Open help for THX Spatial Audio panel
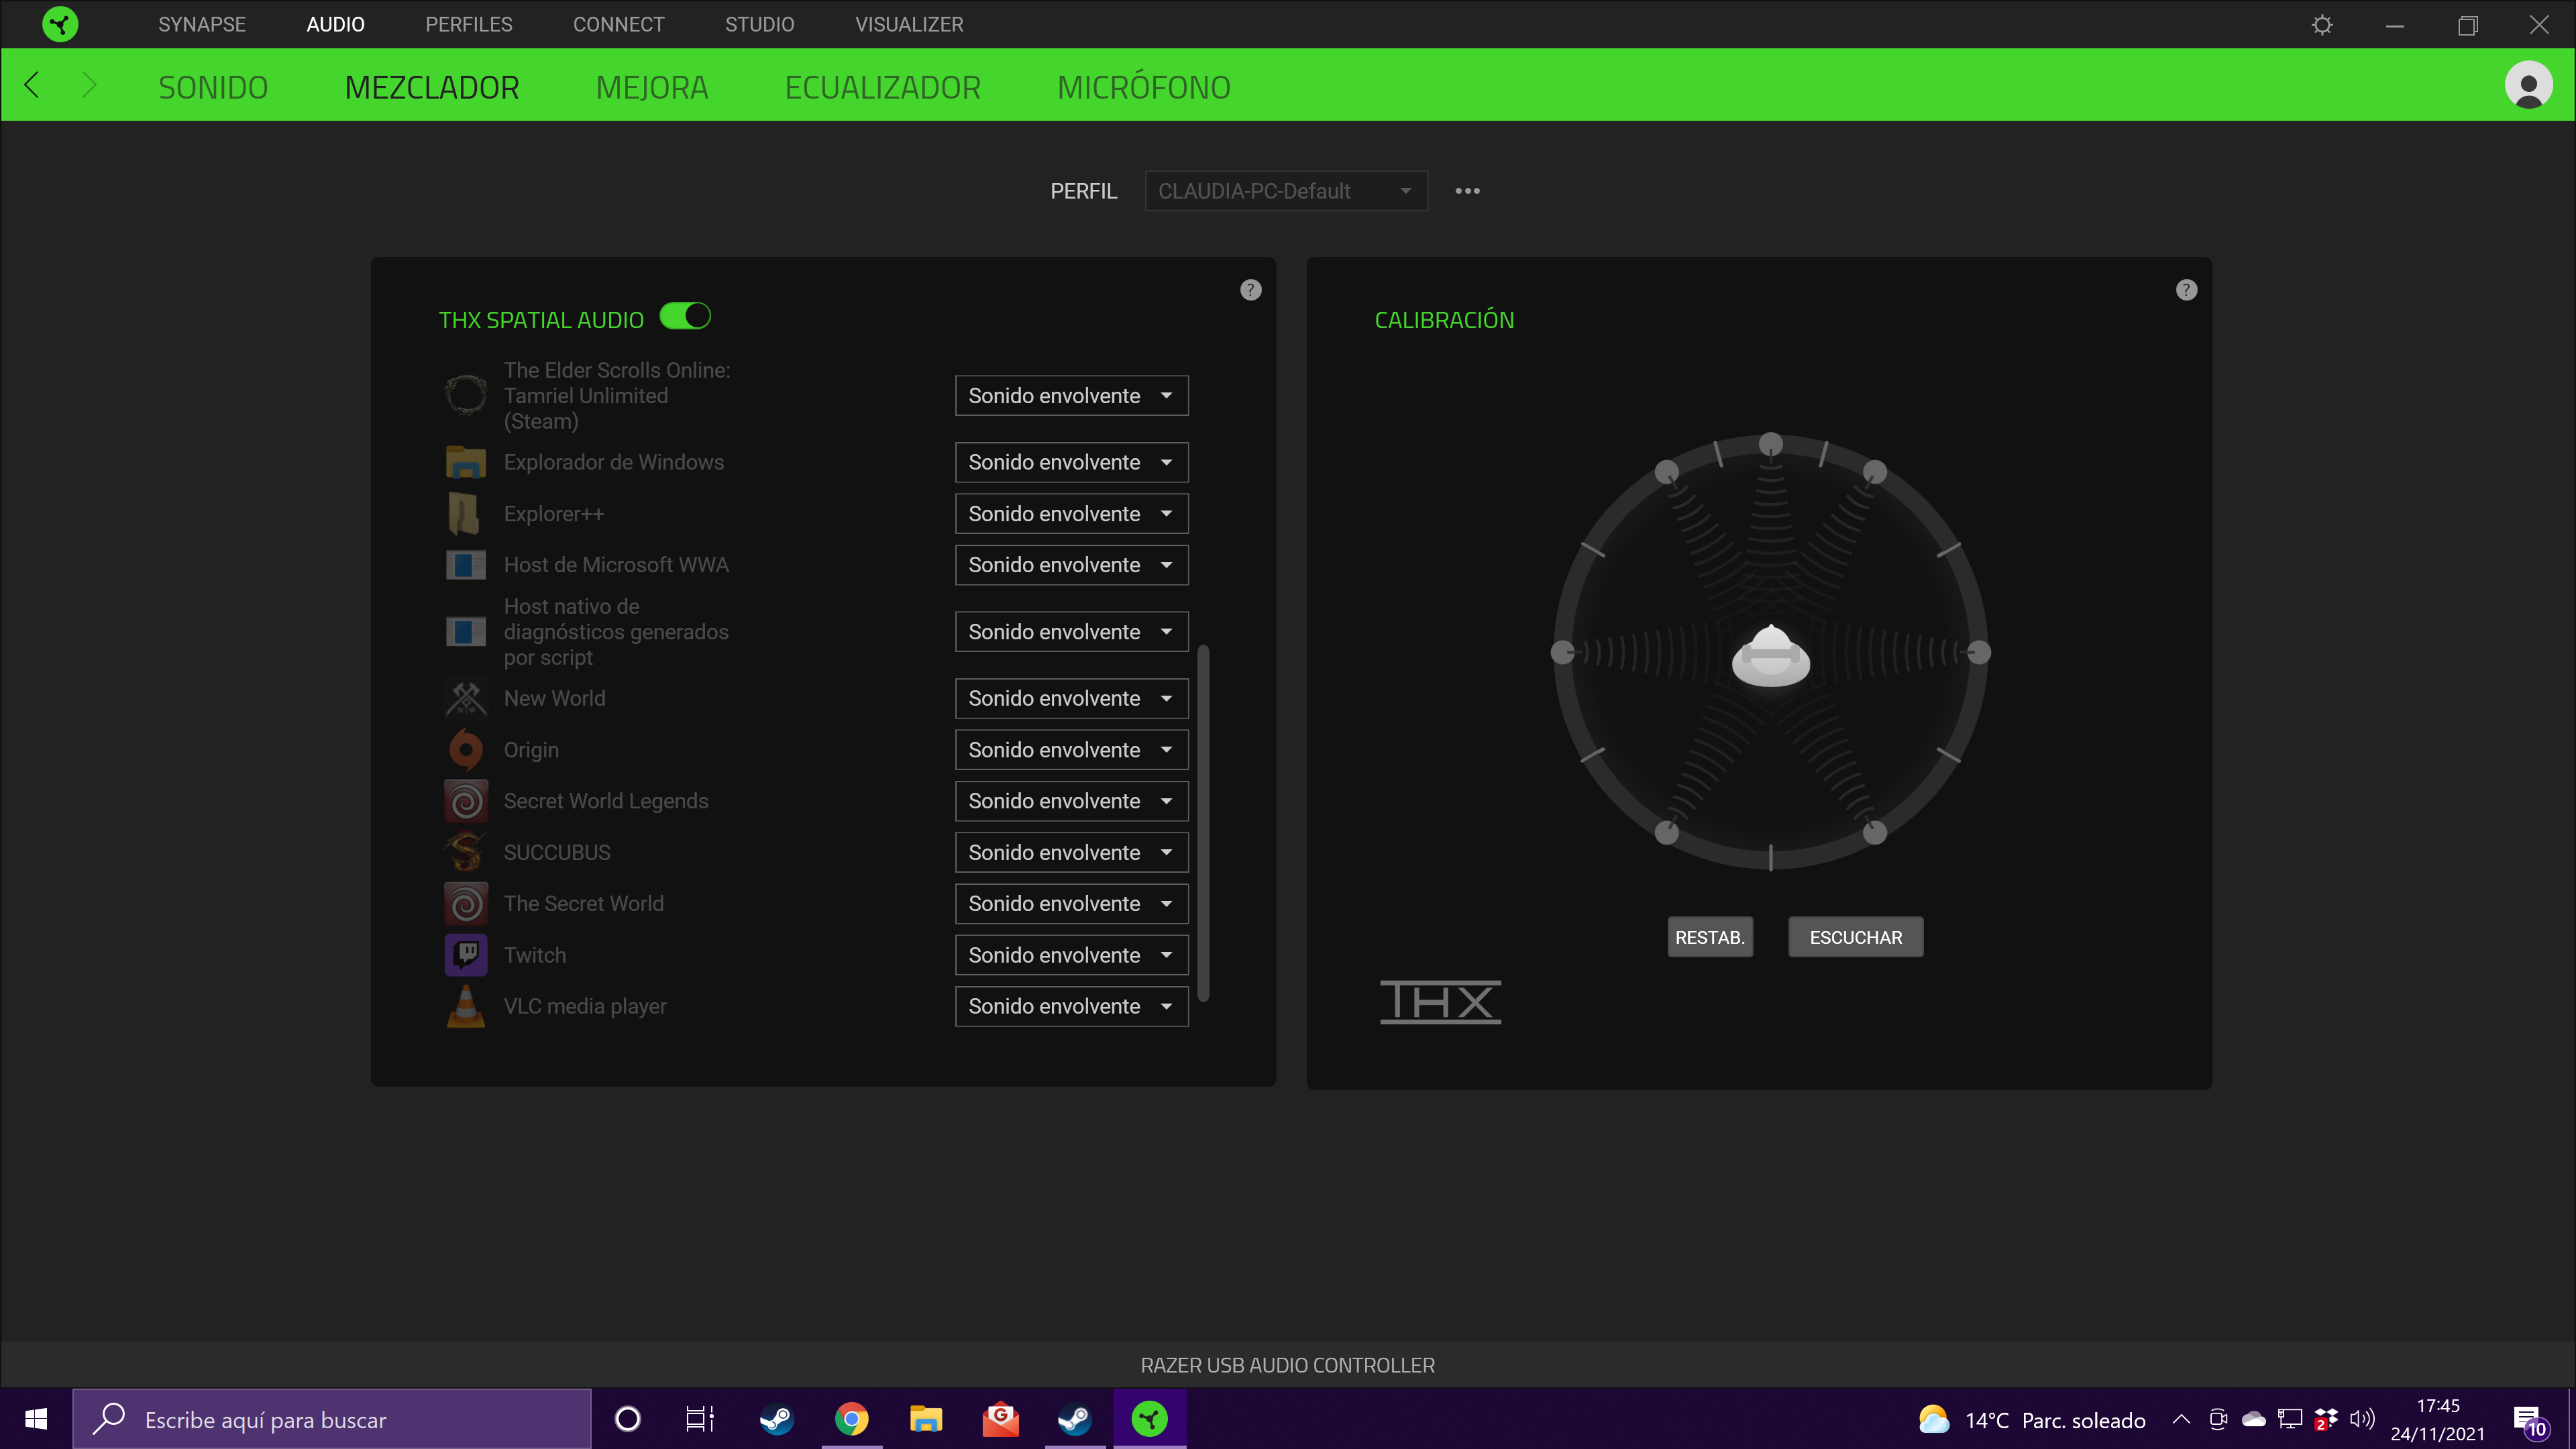Screen dimensions: 2576x1449 pyautogui.click(x=1250, y=290)
